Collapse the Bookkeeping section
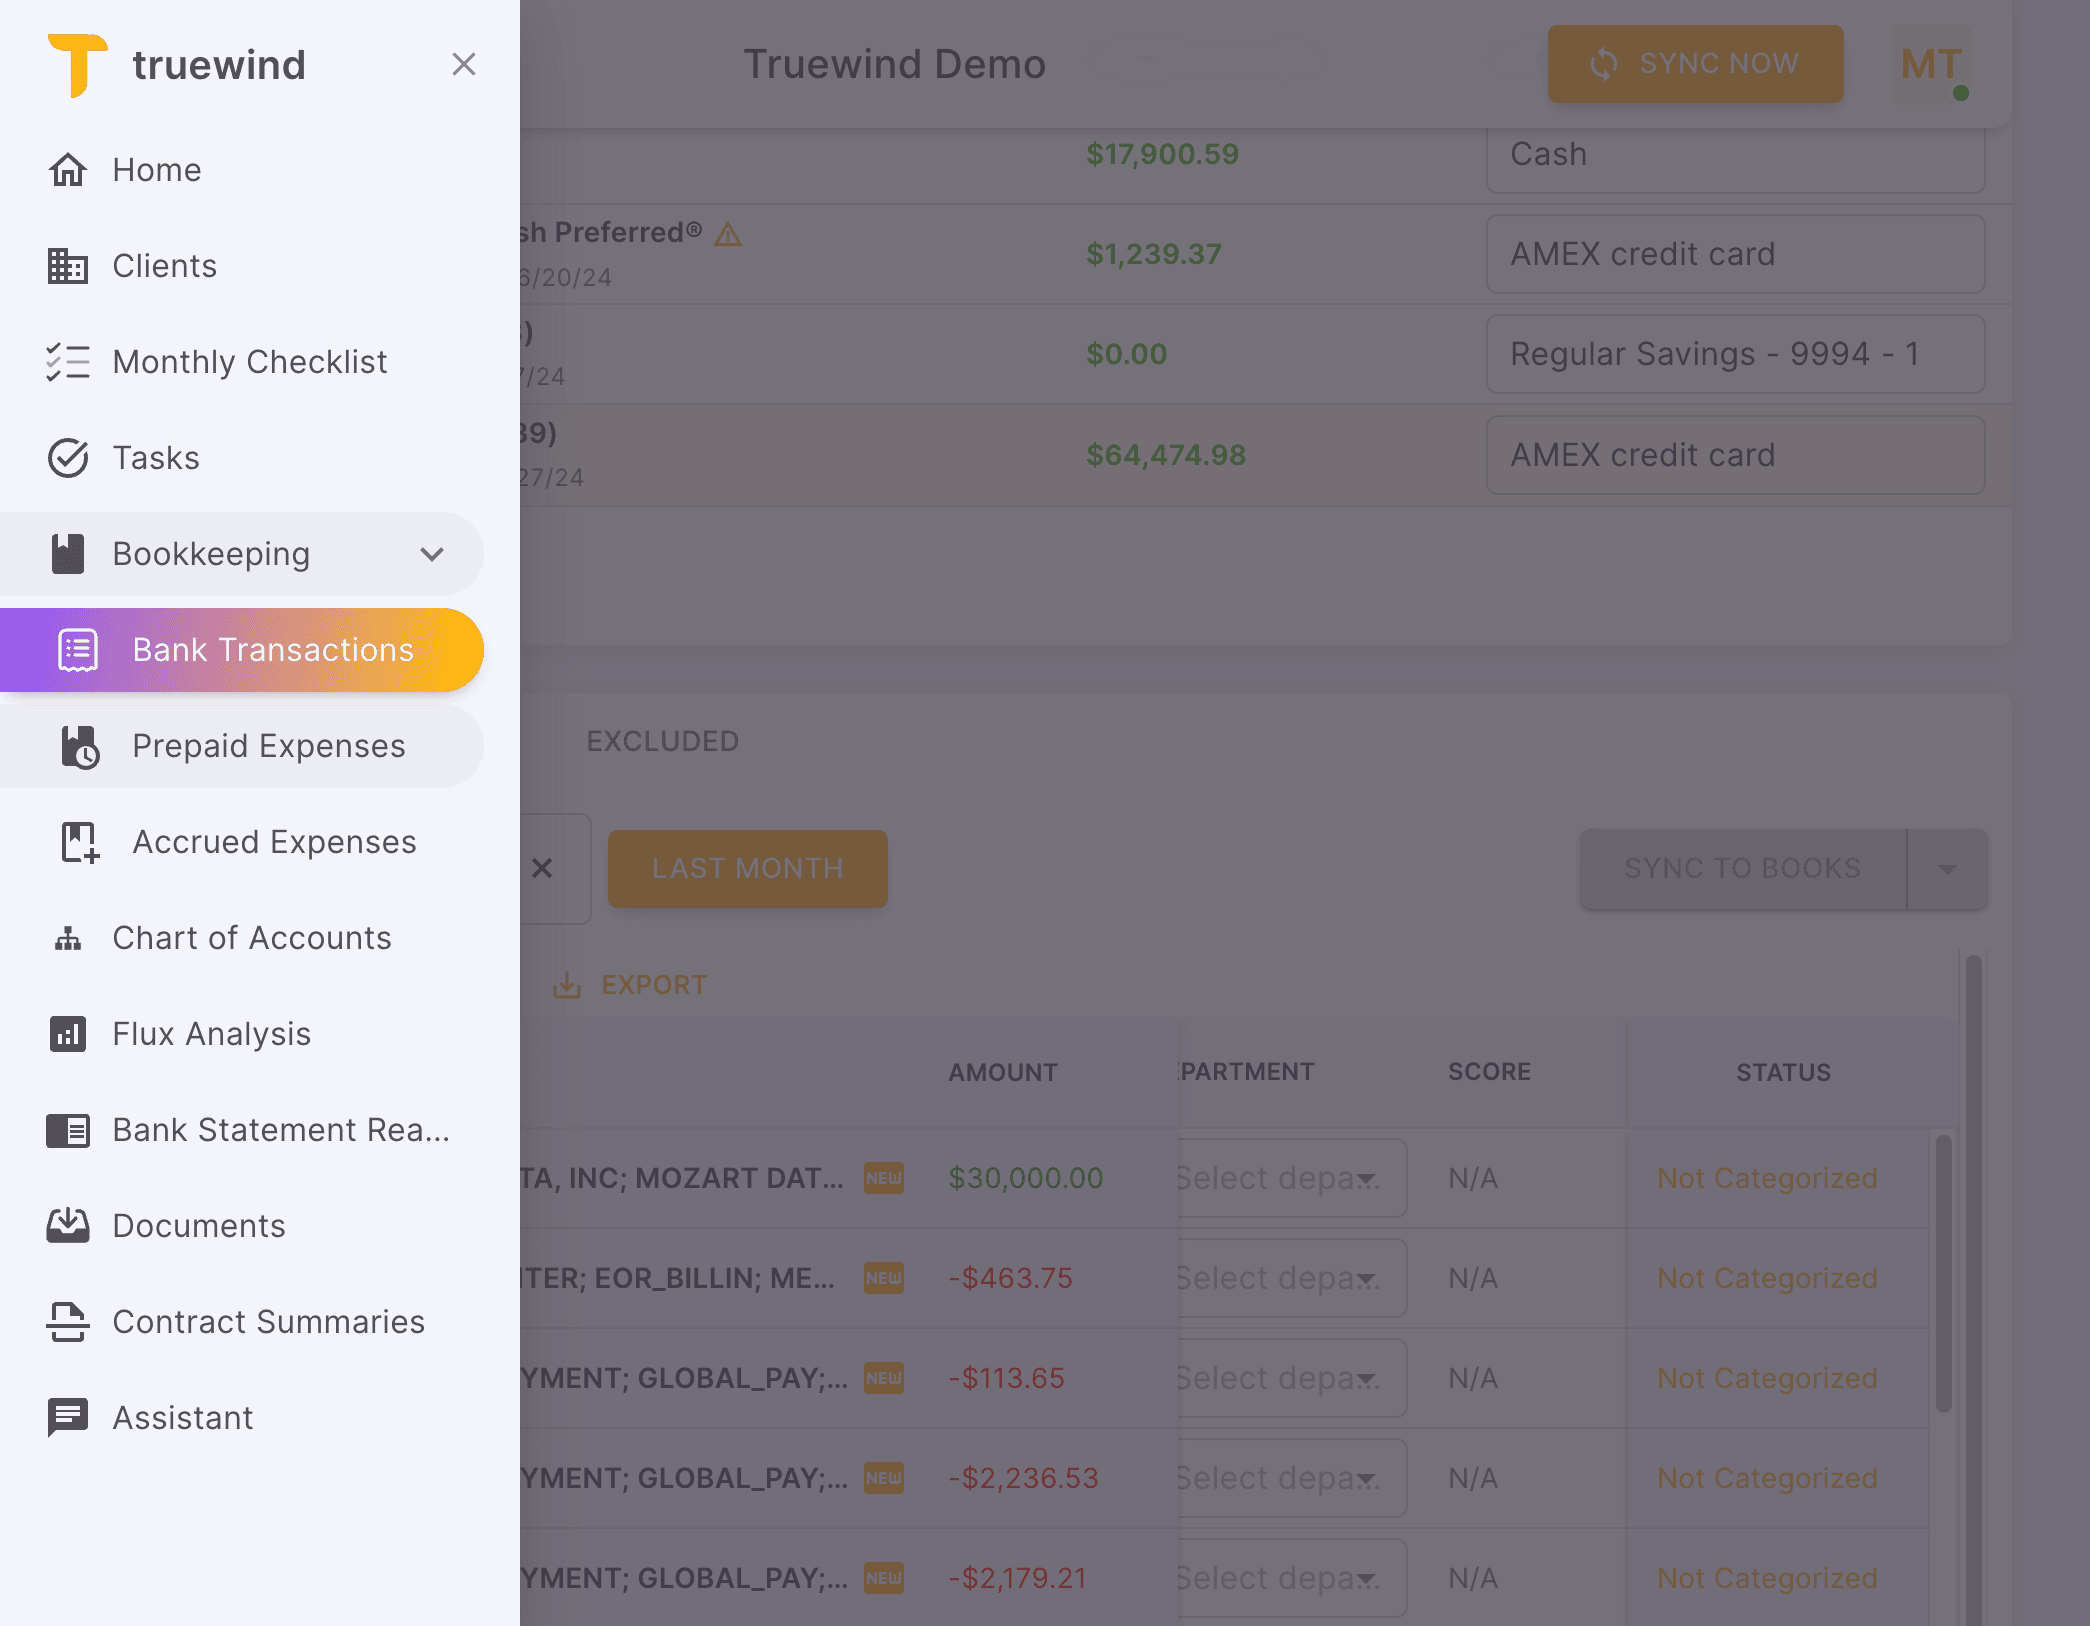Screen dimensions: 2090x1626 coord(430,554)
